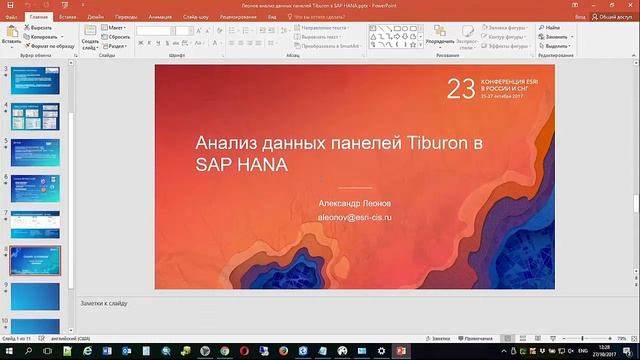Activate Format Painter (Формат по образцу)

[x=49, y=46]
